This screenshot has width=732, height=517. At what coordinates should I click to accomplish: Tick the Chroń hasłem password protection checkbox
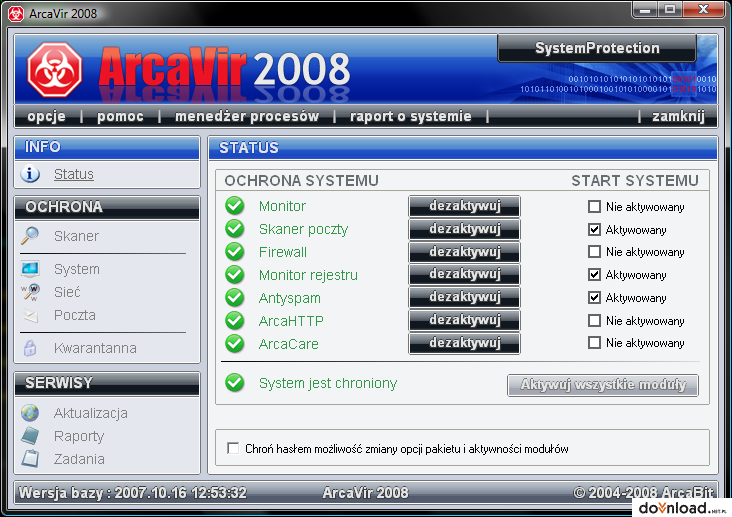click(232, 448)
